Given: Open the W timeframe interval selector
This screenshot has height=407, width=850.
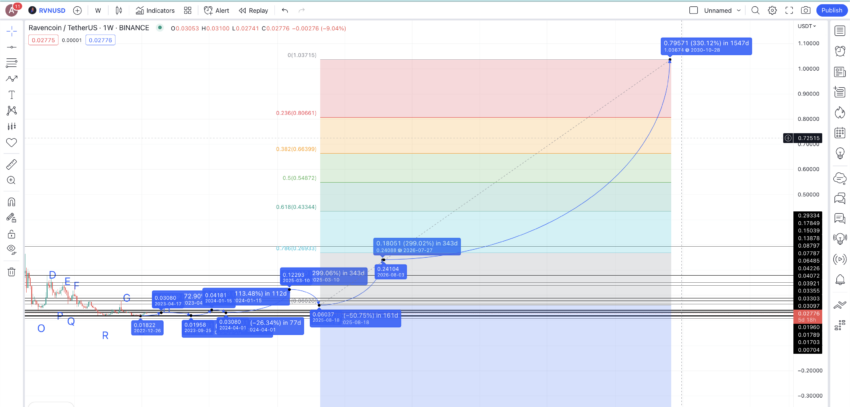Looking at the screenshot, I should click(x=98, y=10).
